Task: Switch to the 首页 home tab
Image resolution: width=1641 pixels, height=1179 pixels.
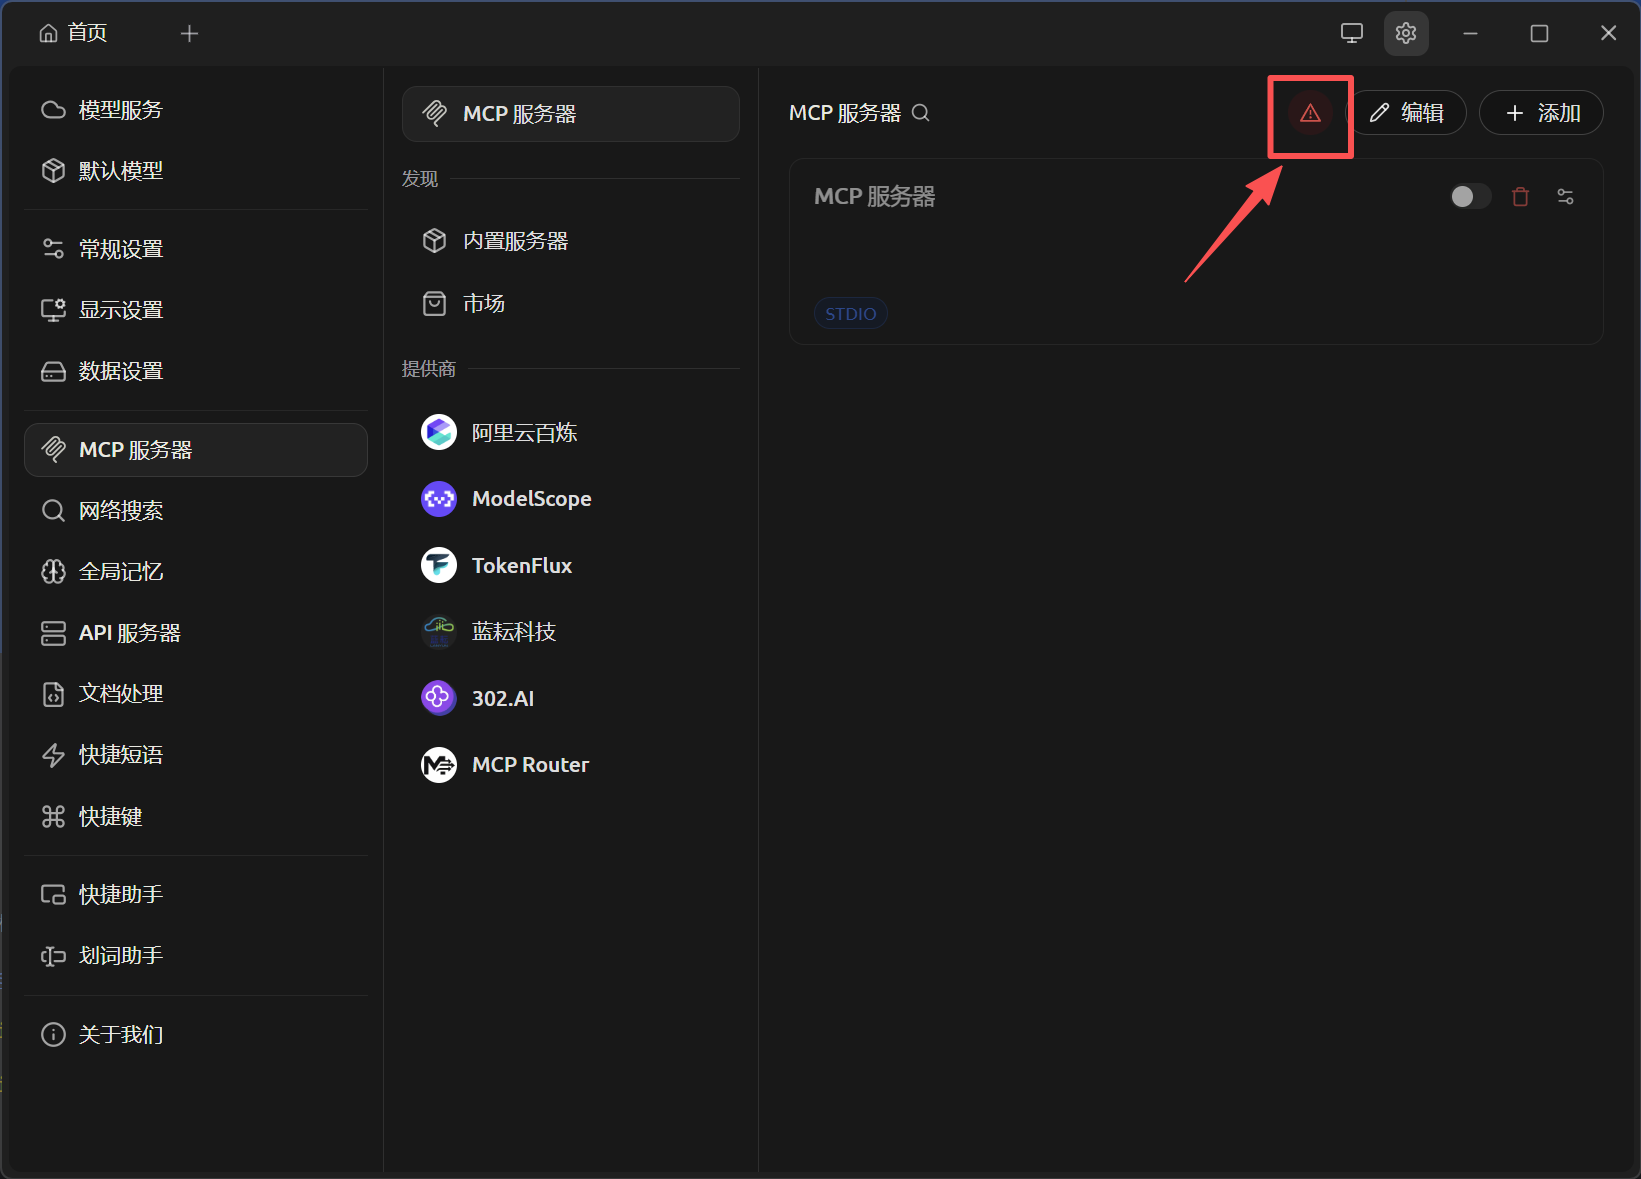Action: pyautogui.click(x=73, y=33)
